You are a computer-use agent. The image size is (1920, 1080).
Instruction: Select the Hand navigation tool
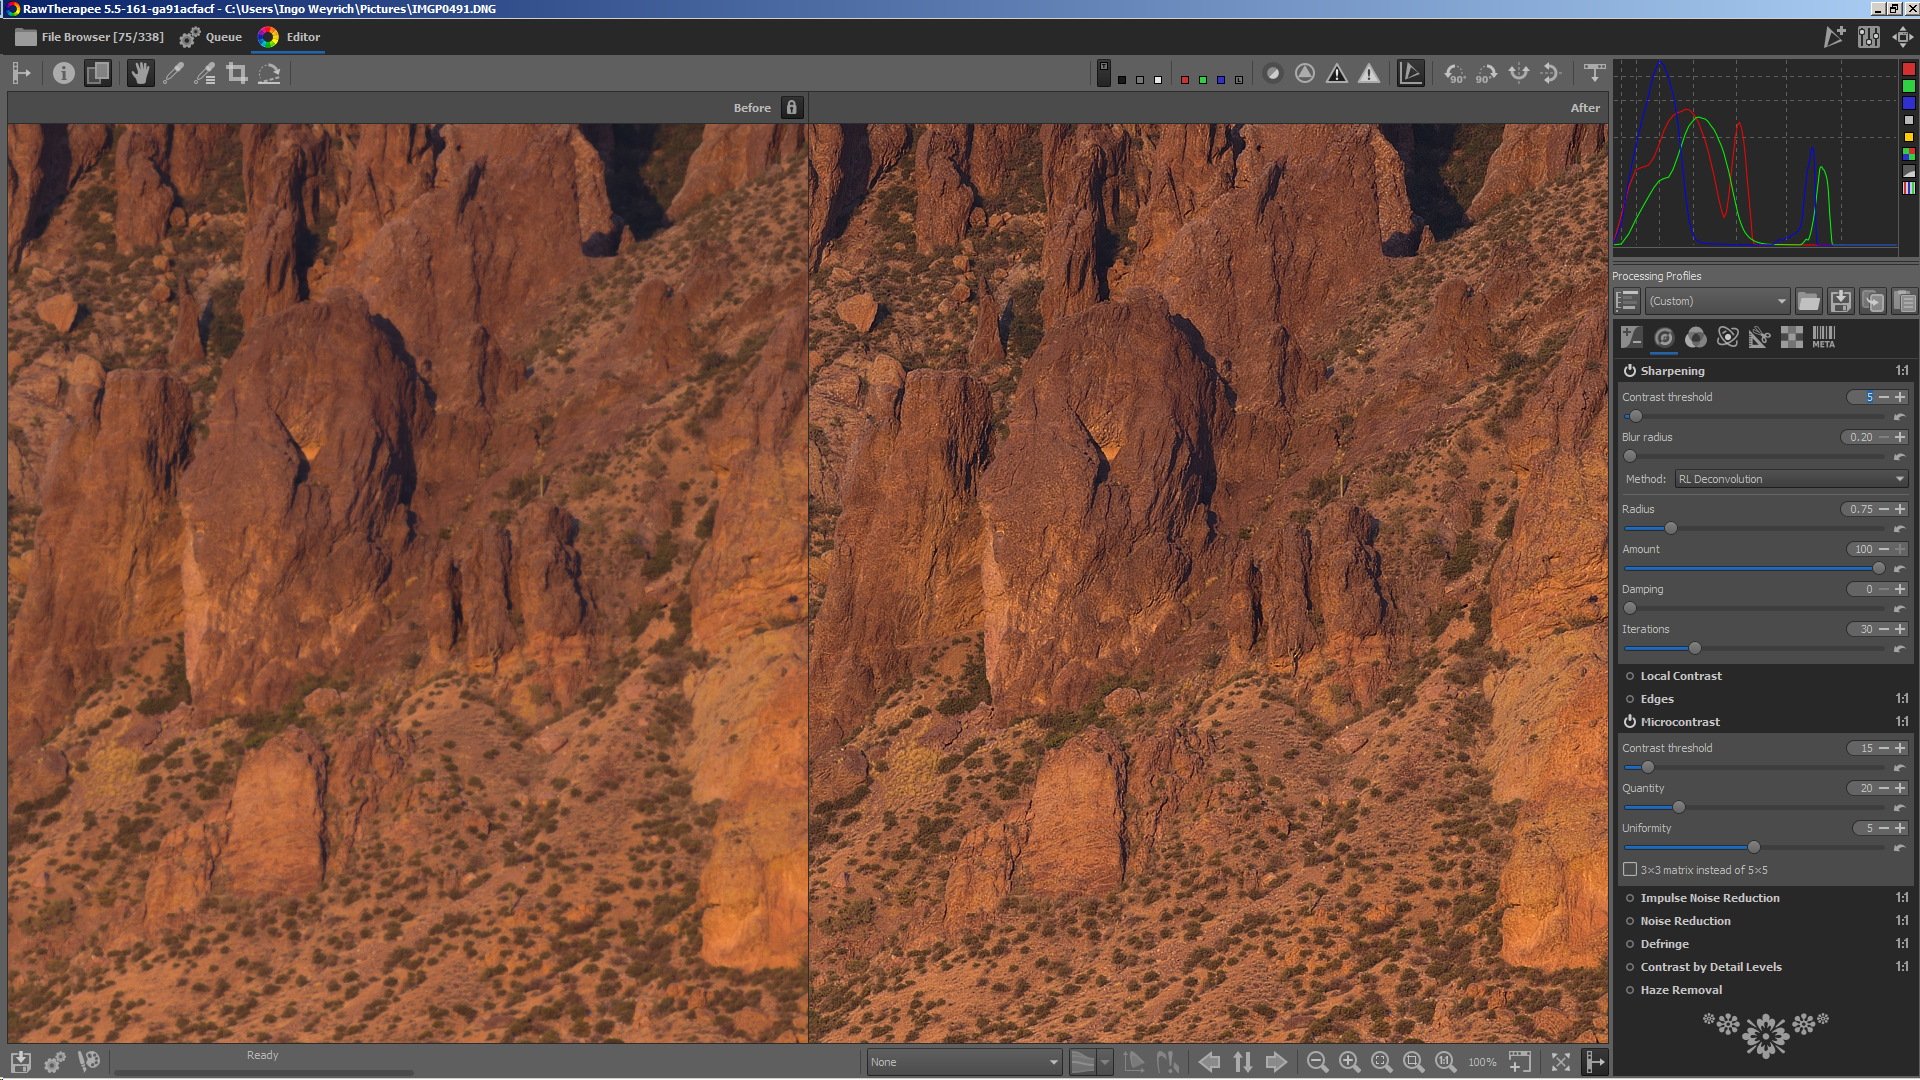pos(141,73)
